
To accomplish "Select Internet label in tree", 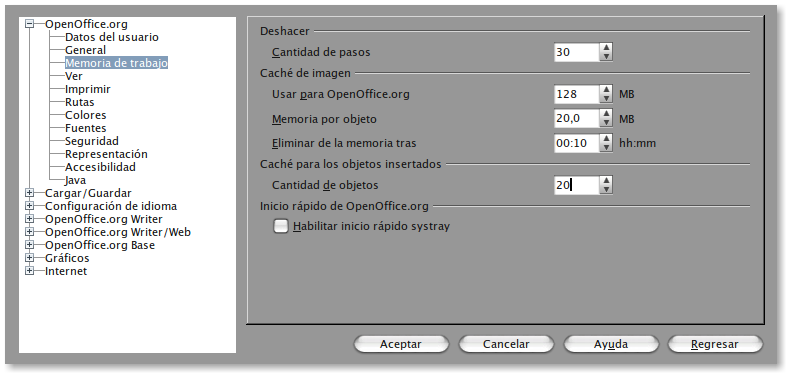I will pyautogui.click(x=66, y=271).
